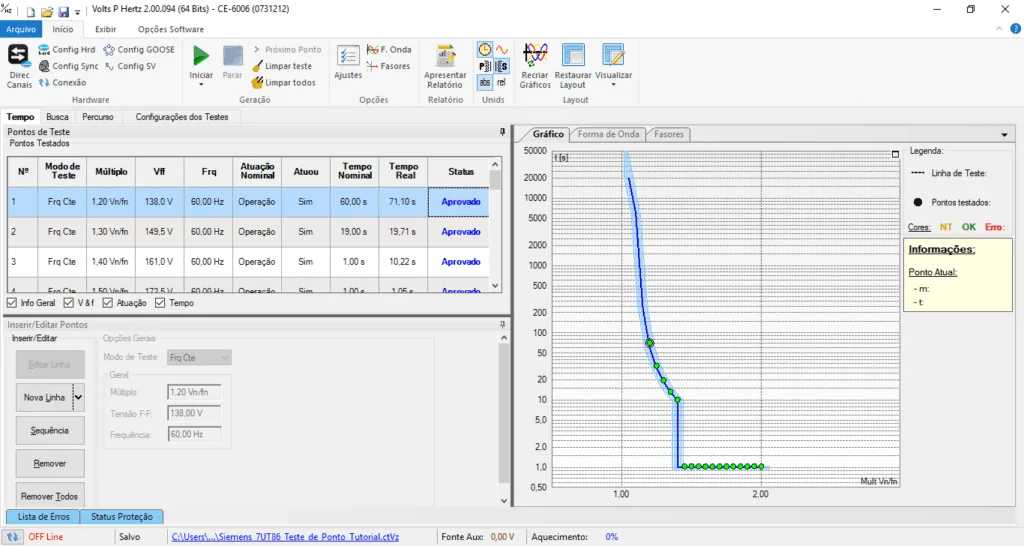The height and width of the screenshot is (546, 1024).
Task: Switch to the Percurso tab
Action: coord(98,117)
